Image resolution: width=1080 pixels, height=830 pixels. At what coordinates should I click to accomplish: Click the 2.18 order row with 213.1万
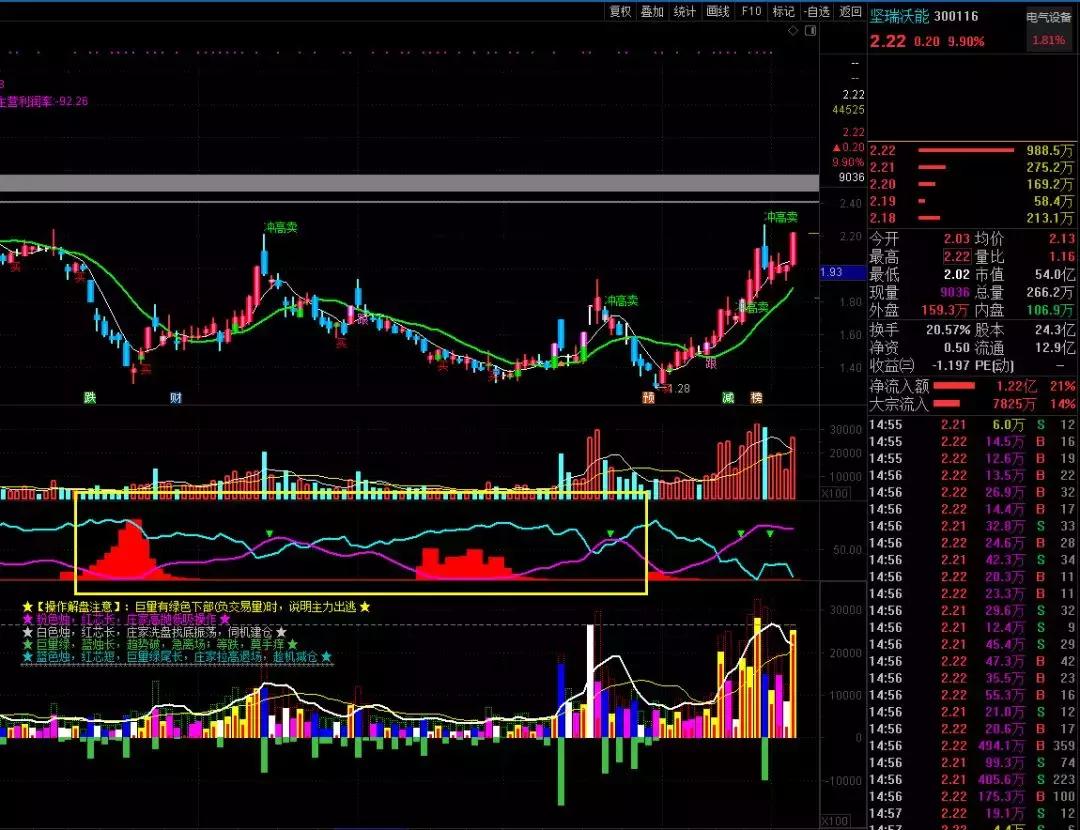click(x=971, y=218)
